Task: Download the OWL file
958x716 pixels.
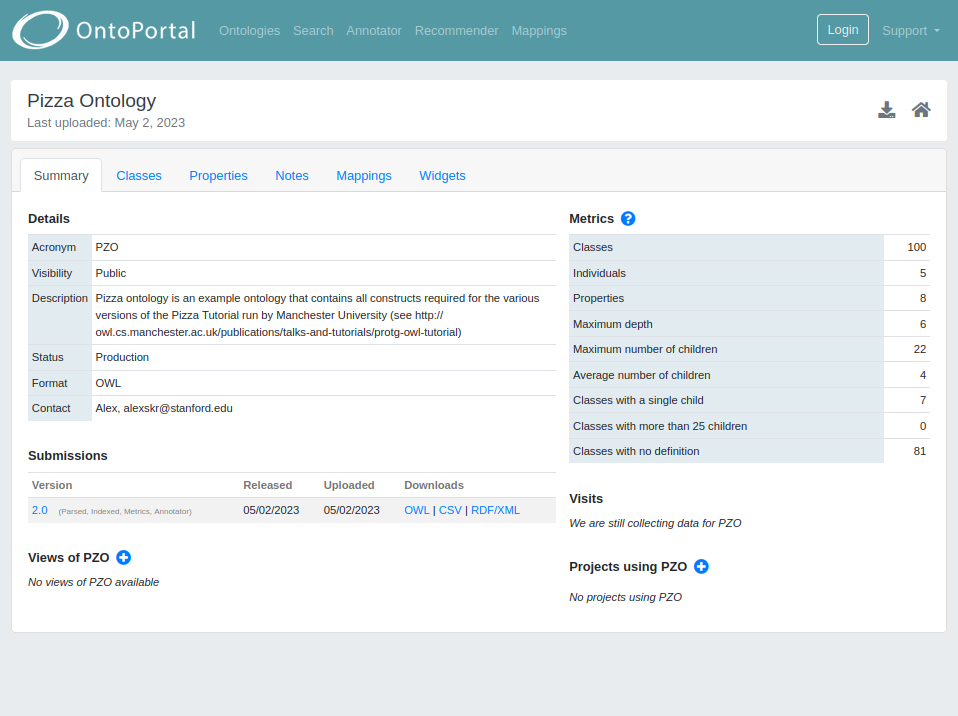Action: pos(416,510)
